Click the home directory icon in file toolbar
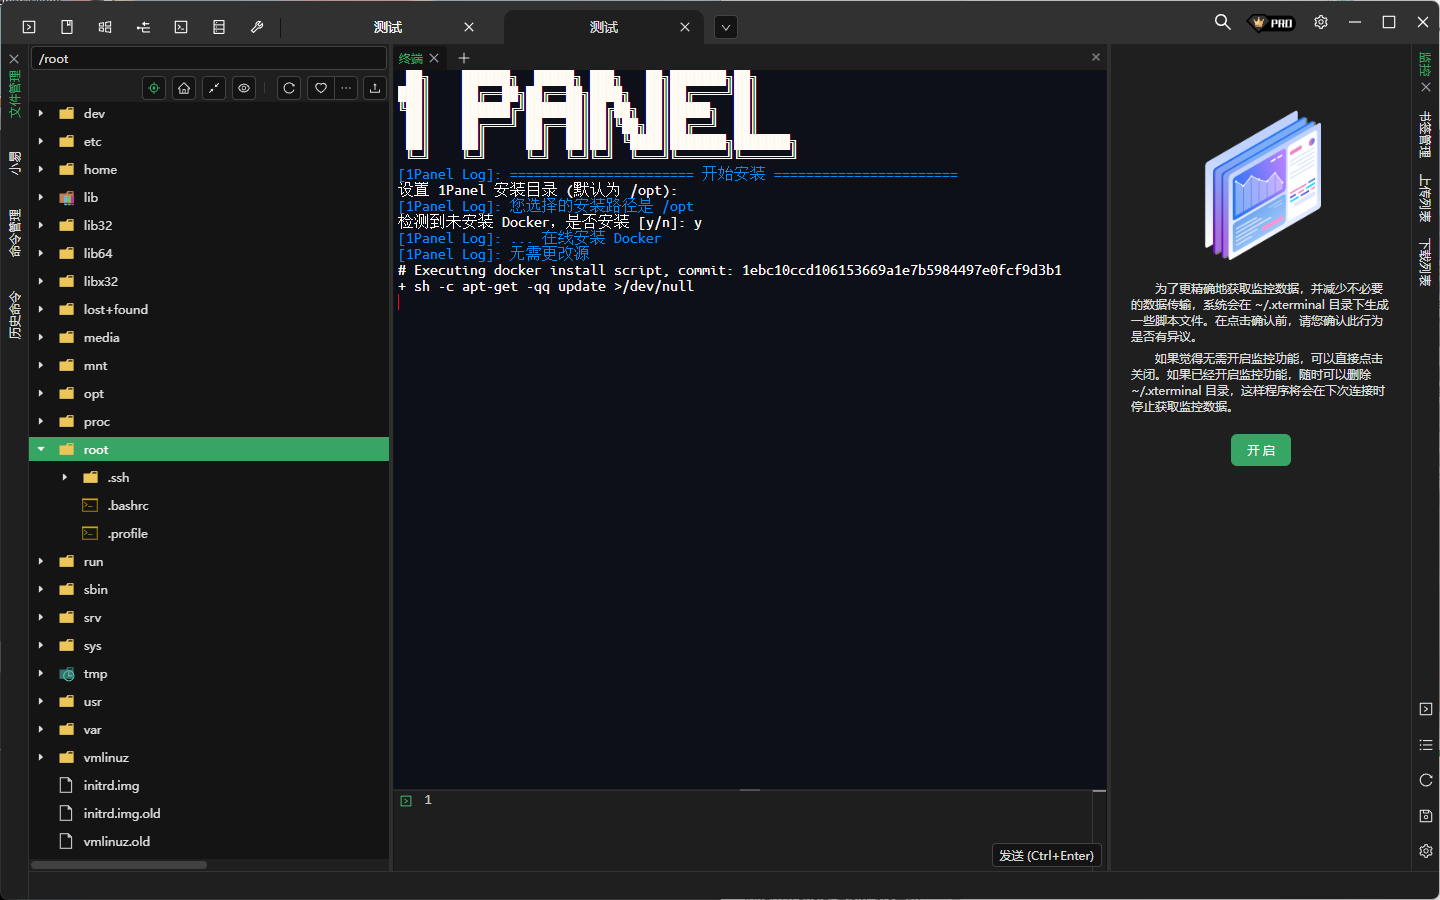Viewport: 1440px width, 900px height. pos(184,88)
